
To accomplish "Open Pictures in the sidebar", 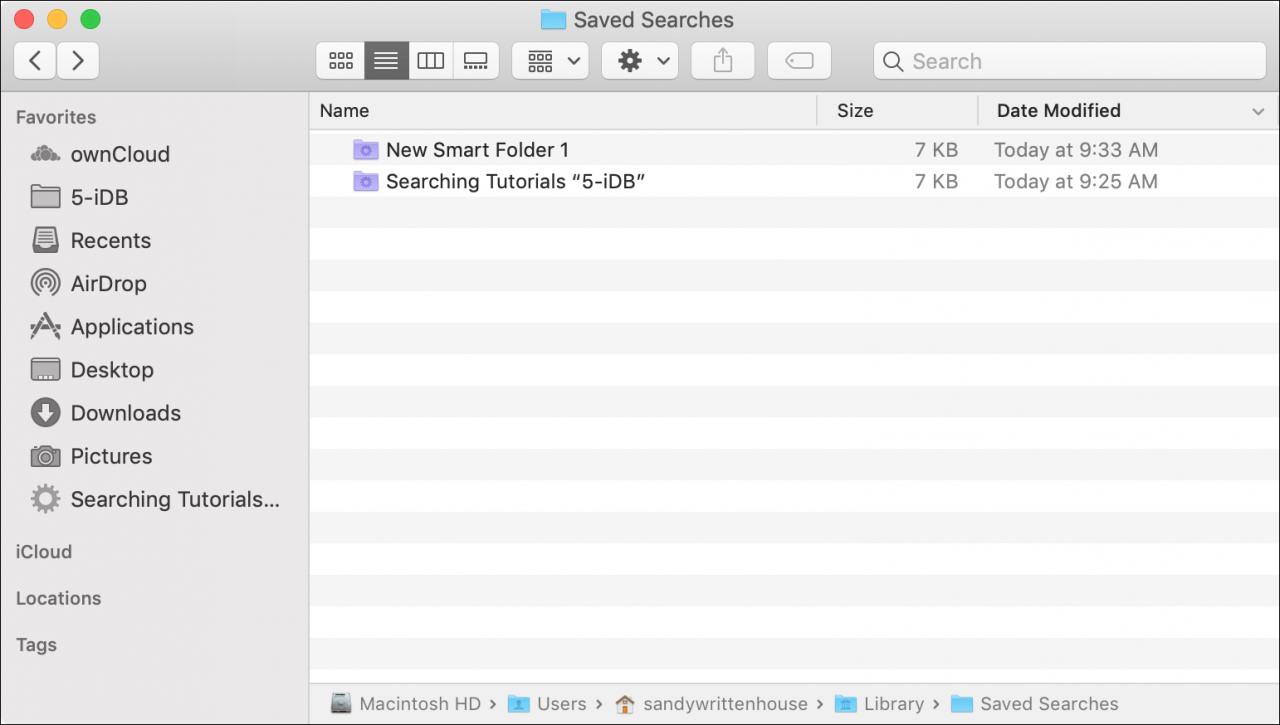I will pyautogui.click(x=111, y=455).
